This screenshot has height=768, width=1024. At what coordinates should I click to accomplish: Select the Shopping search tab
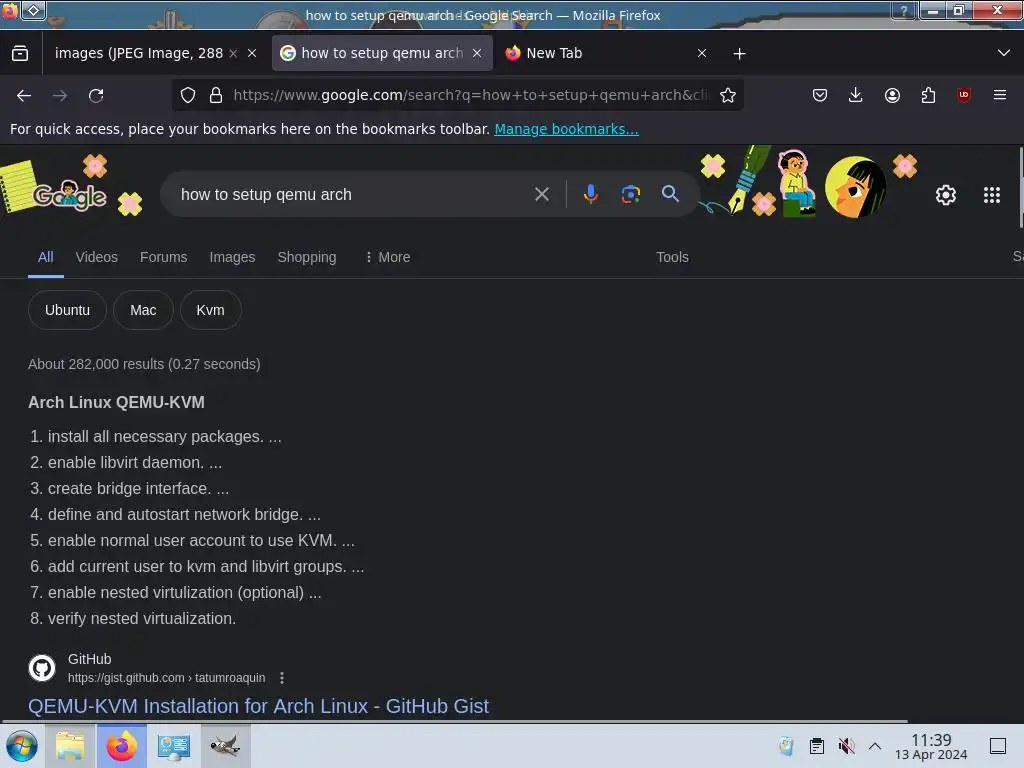[x=307, y=257]
